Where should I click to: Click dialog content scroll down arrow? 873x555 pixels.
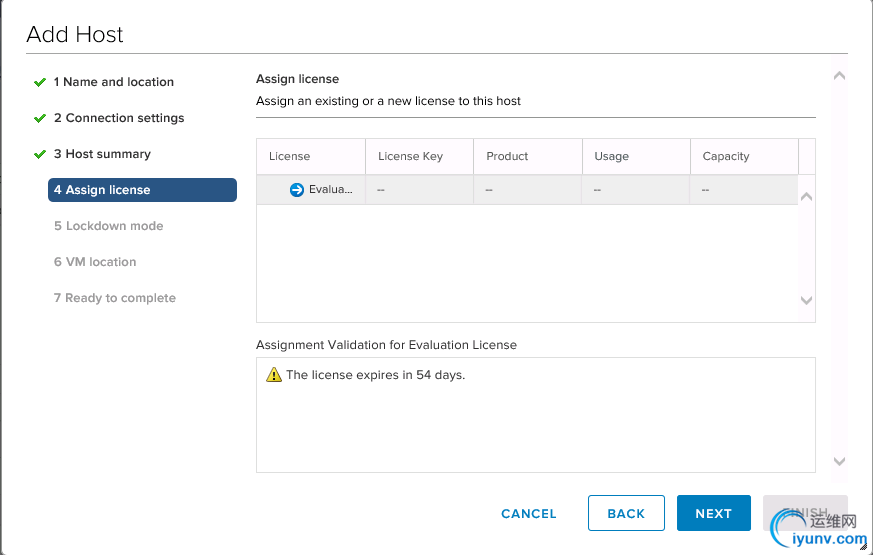pos(840,461)
